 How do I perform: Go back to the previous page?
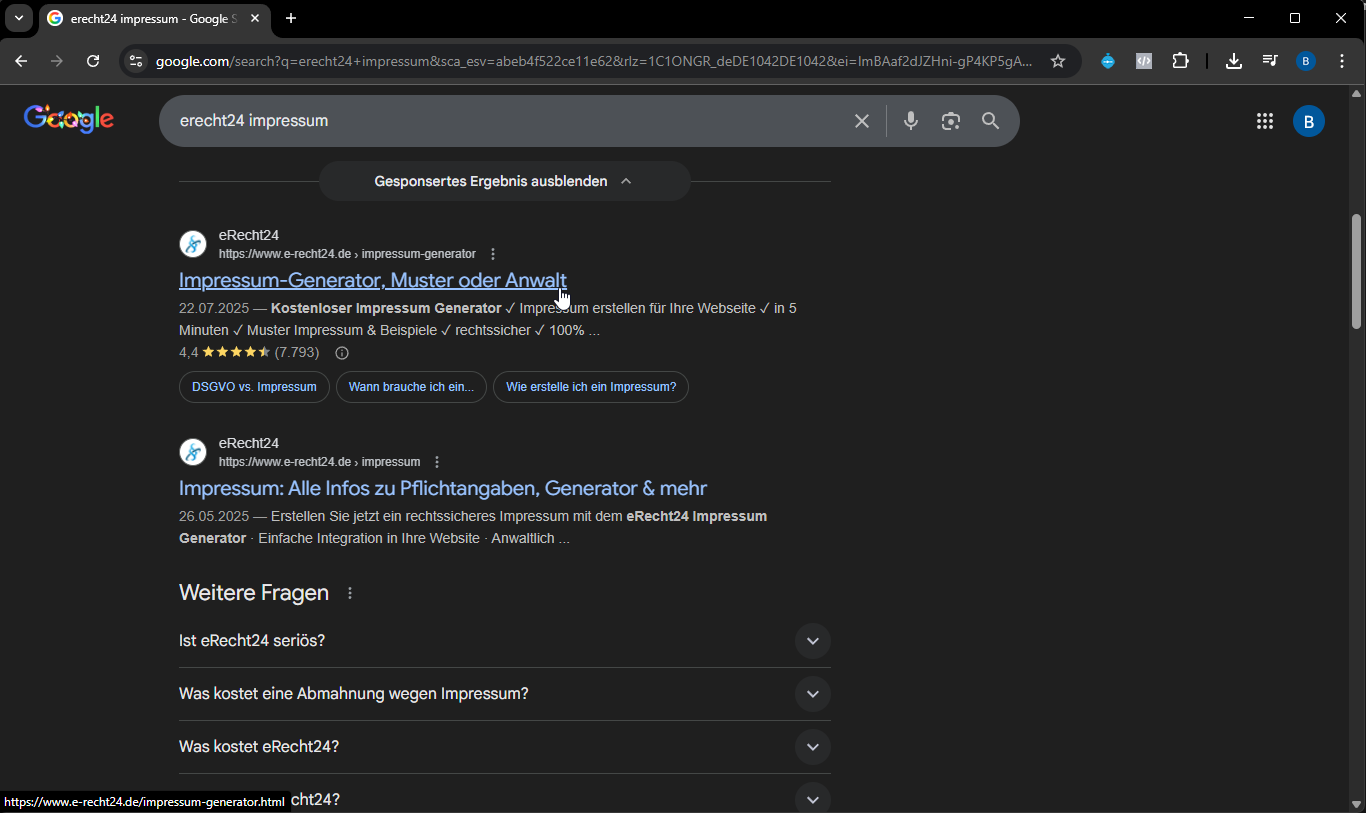click(x=21, y=61)
